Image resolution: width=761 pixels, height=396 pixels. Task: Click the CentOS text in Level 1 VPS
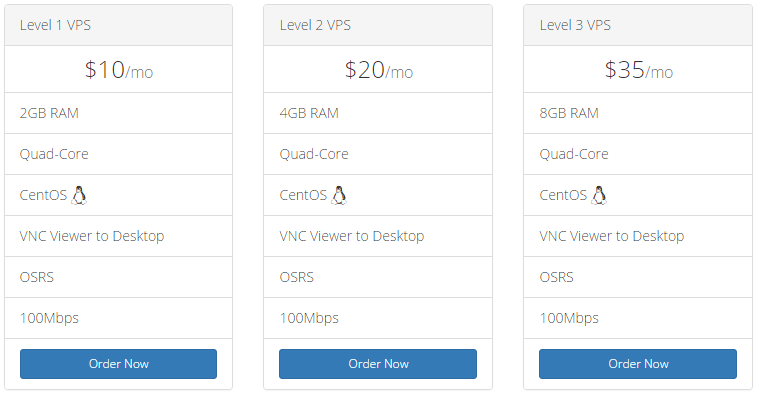coord(43,195)
